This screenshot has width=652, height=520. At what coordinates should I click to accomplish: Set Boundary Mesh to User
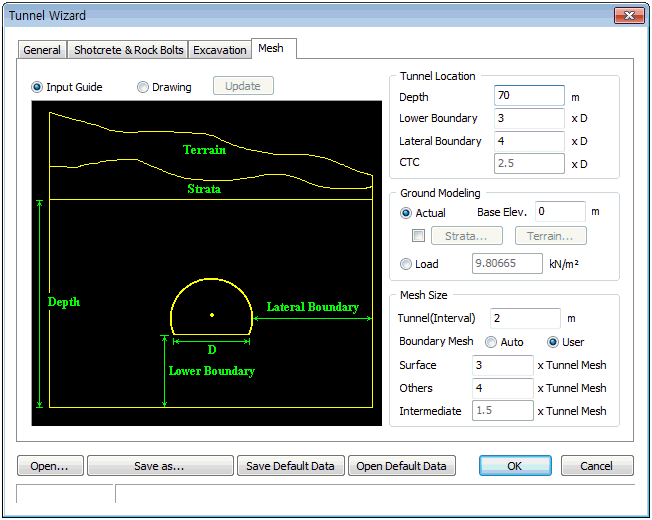[x=553, y=342]
